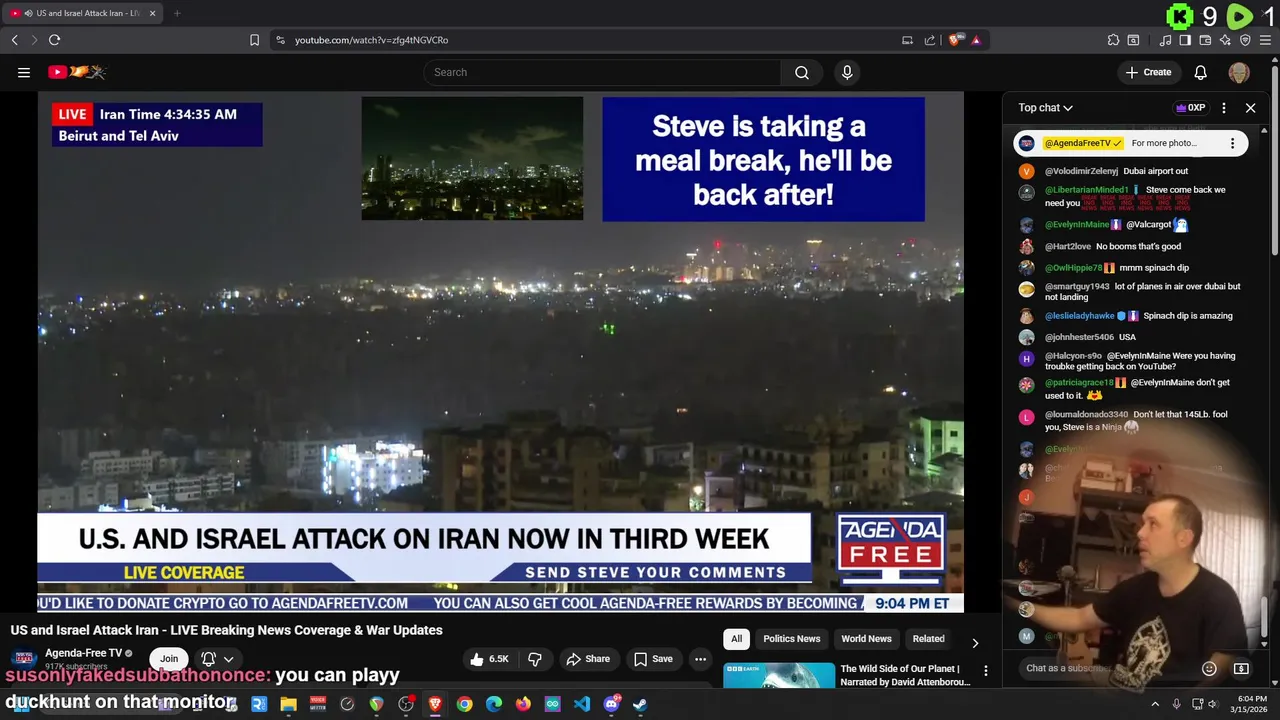Viewport: 1280px width, 720px height.
Task: Open the browser main menu icon
Action: tap(1266, 40)
